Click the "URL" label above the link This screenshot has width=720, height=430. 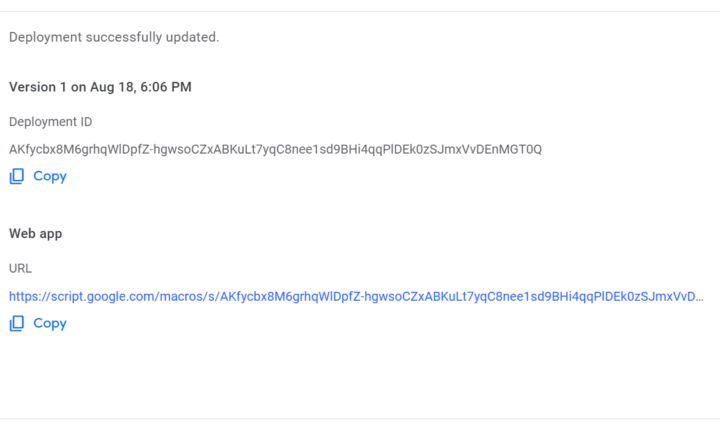tap(21, 268)
